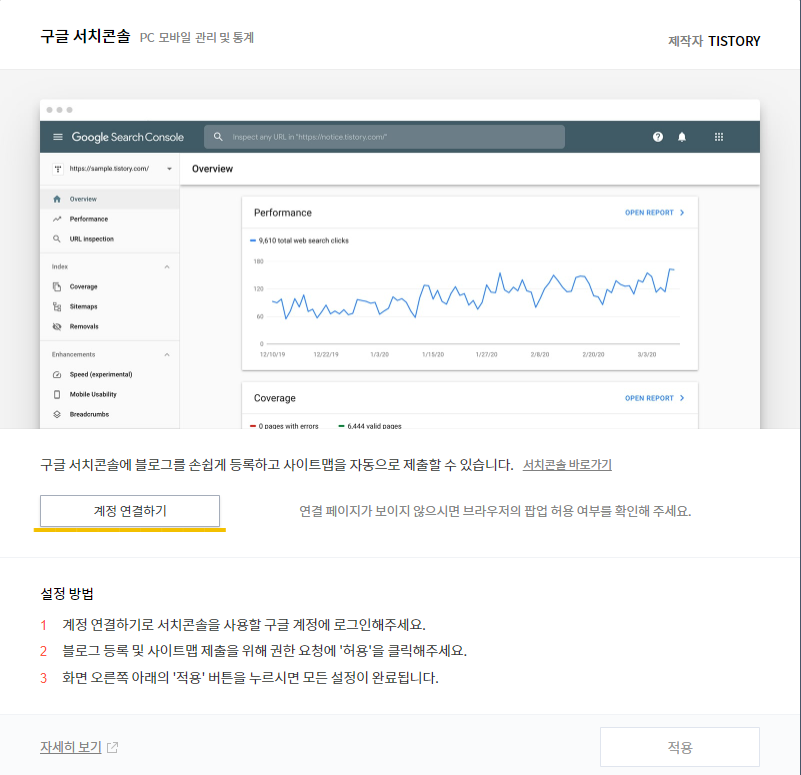Open the sample.tistory.com property dropdown
Viewport: 801px width, 775px height.
coord(112,169)
